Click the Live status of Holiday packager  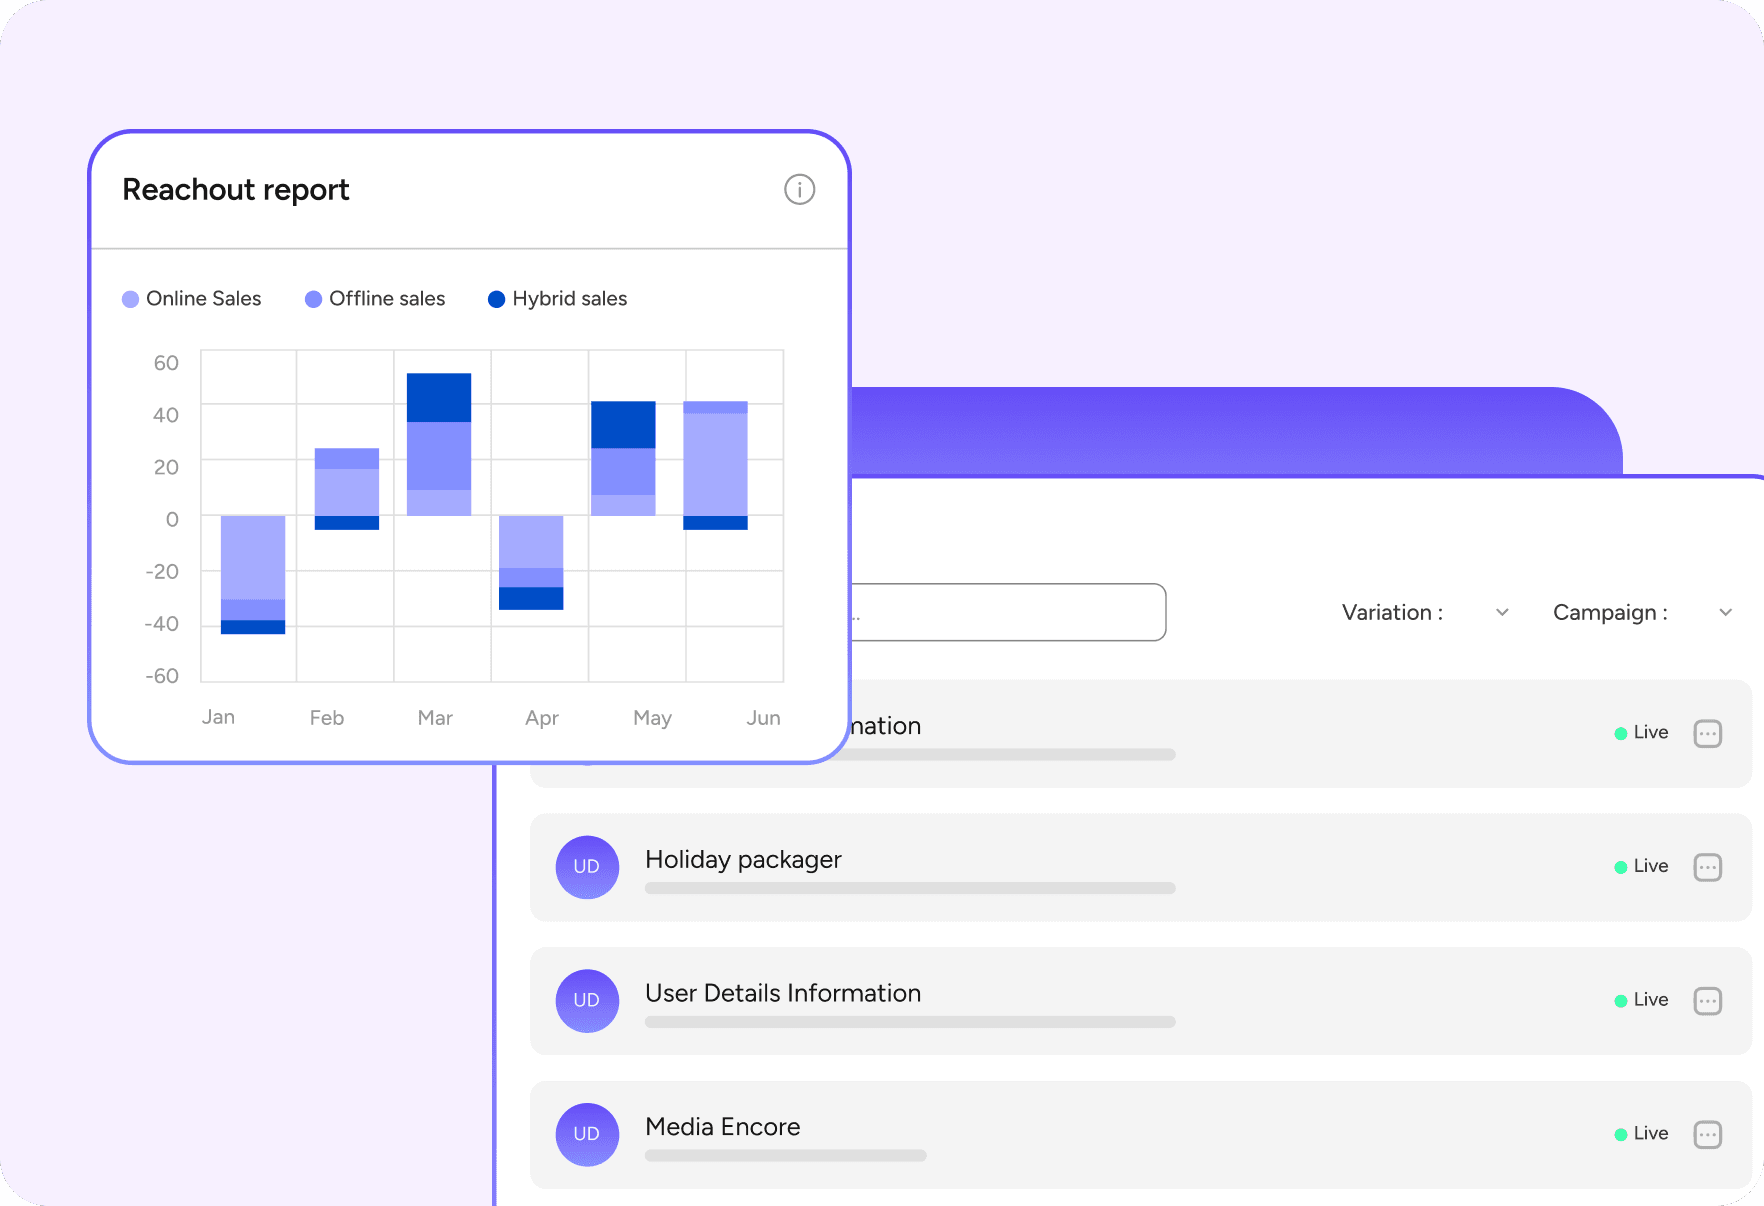[1641, 866]
